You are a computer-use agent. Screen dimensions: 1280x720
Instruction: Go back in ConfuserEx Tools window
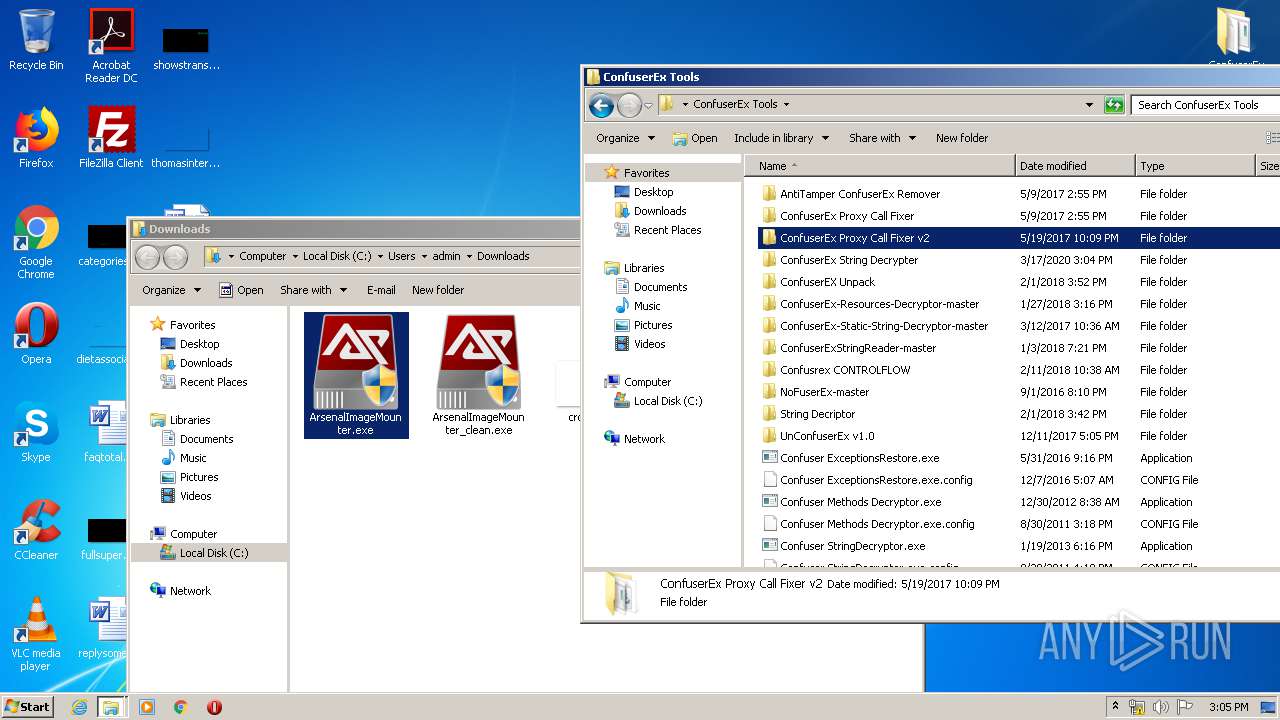(x=601, y=104)
